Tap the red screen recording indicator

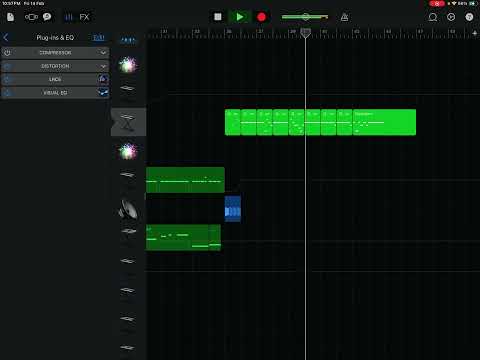(437, 3)
